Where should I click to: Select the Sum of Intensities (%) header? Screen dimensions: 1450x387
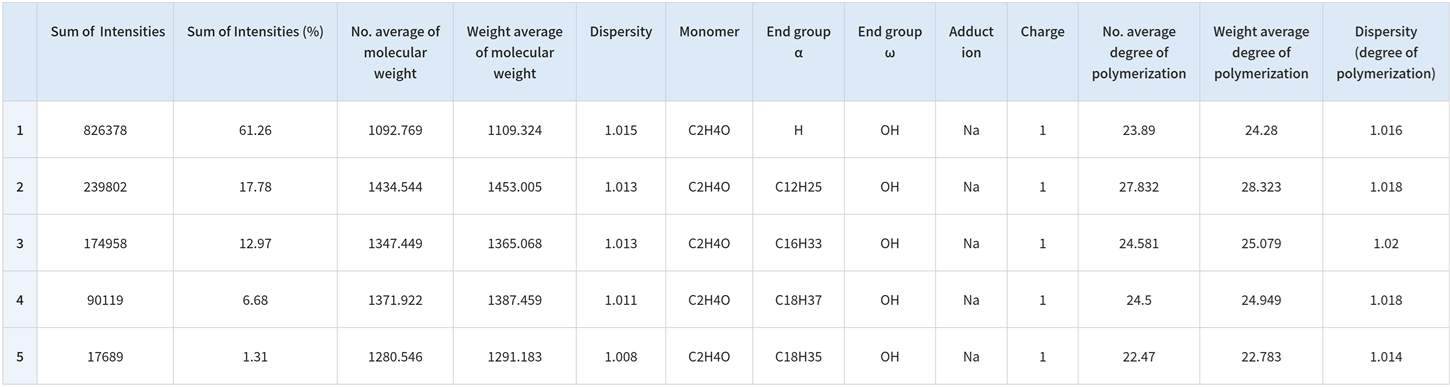(255, 51)
